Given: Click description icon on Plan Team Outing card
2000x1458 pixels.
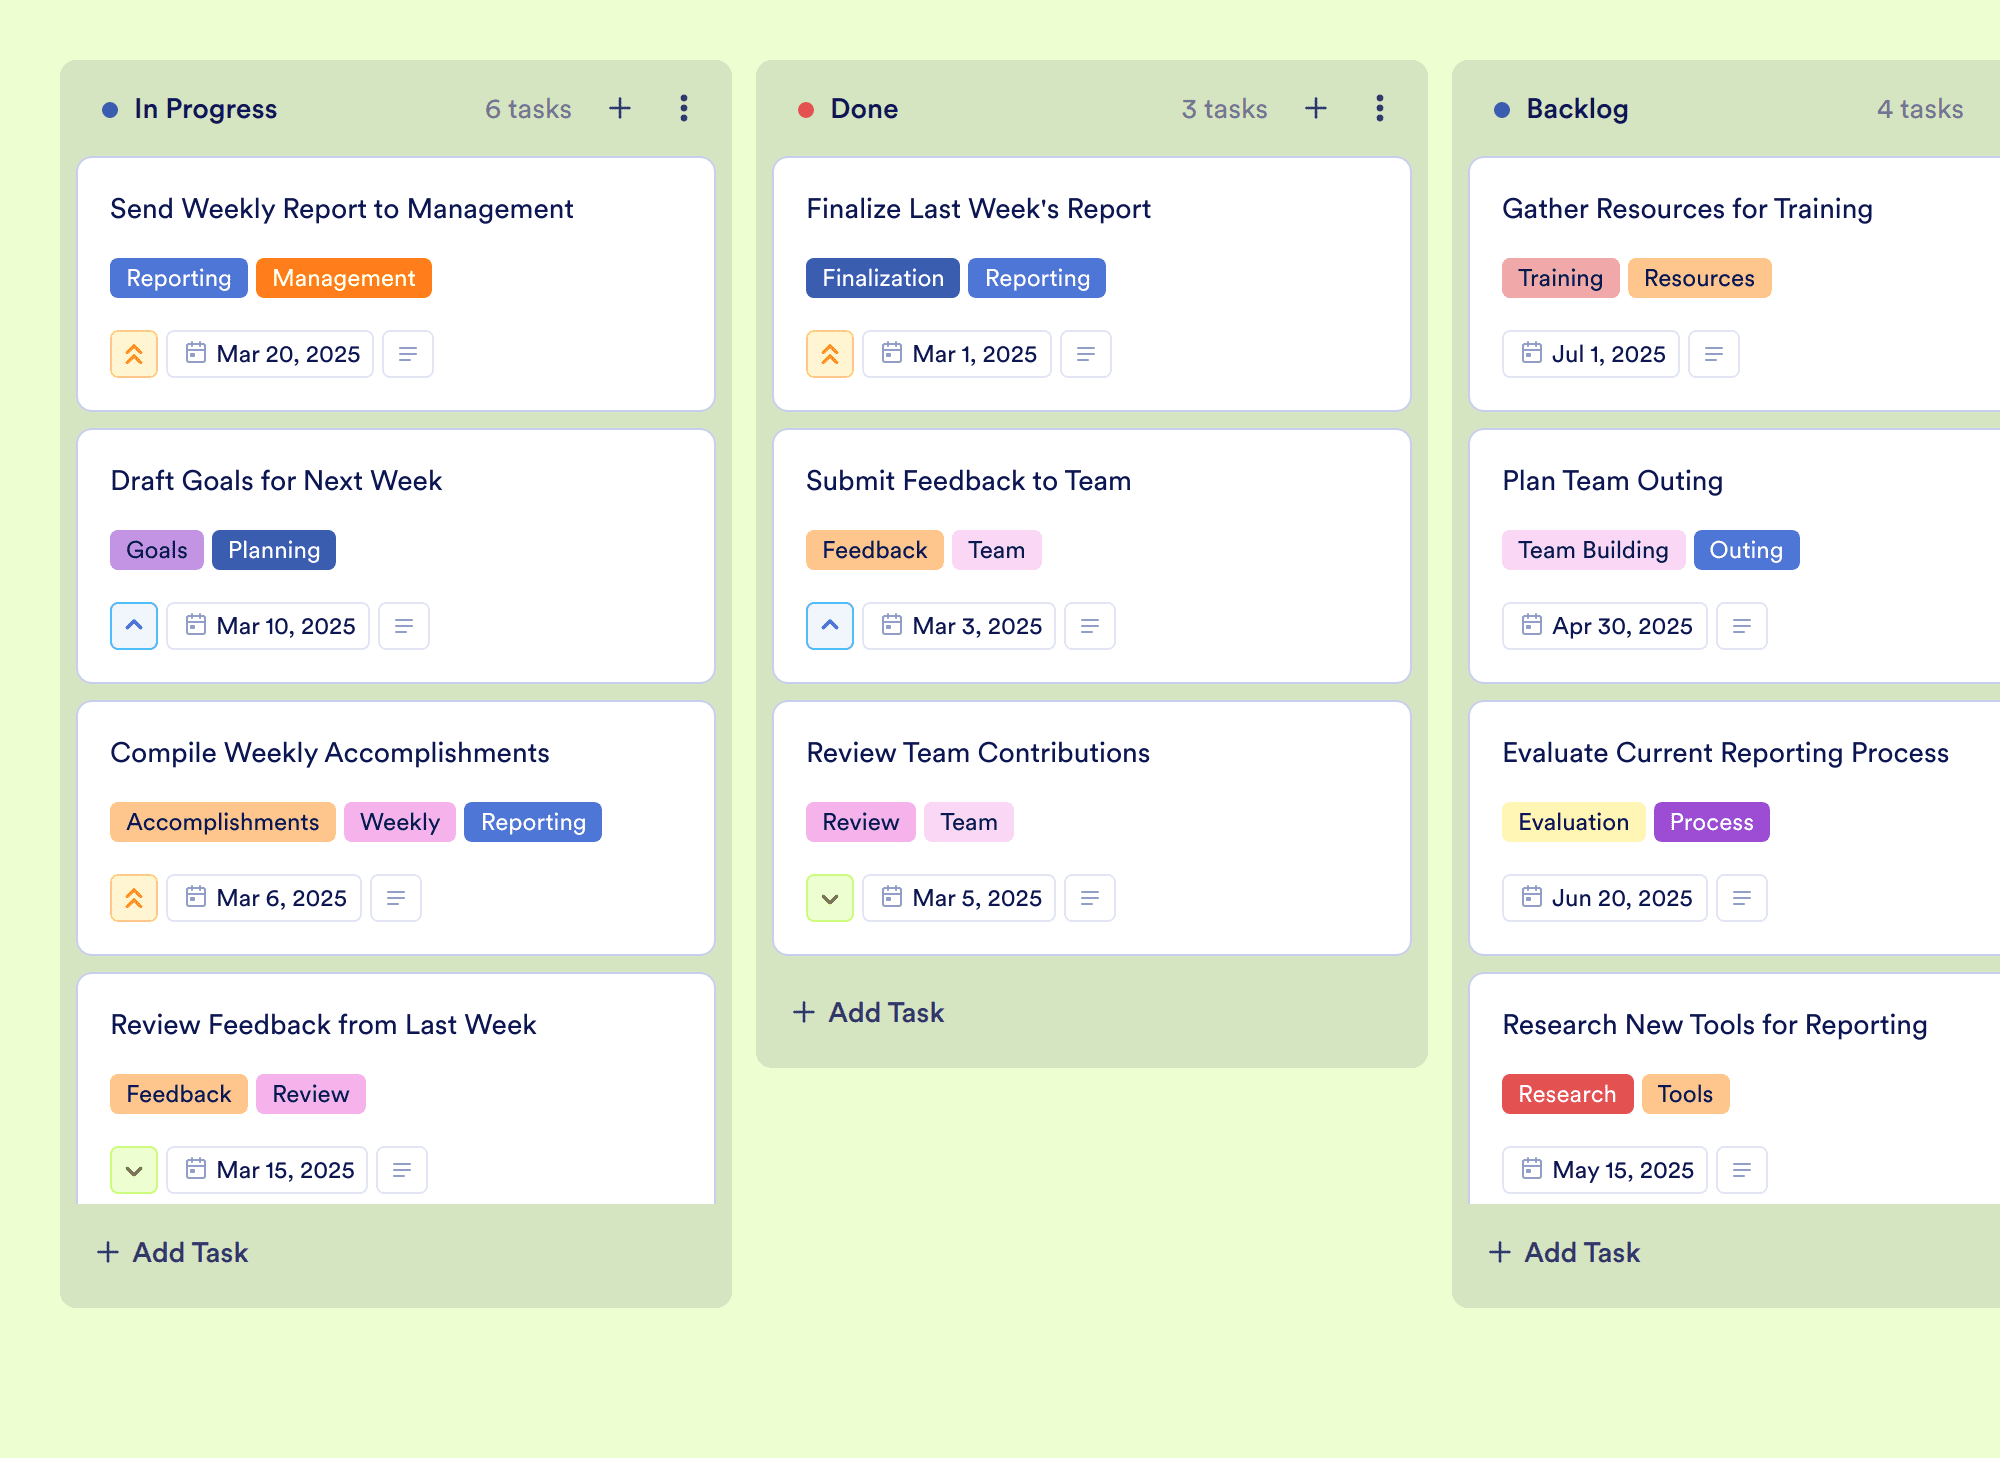Looking at the screenshot, I should (1741, 626).
